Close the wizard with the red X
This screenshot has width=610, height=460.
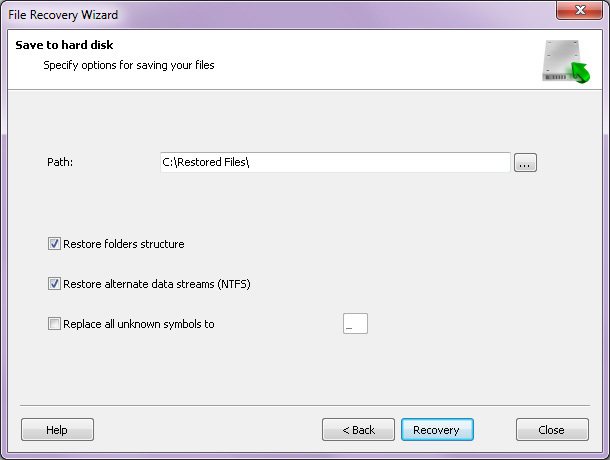pyautogui.click(x=579, y=10)
